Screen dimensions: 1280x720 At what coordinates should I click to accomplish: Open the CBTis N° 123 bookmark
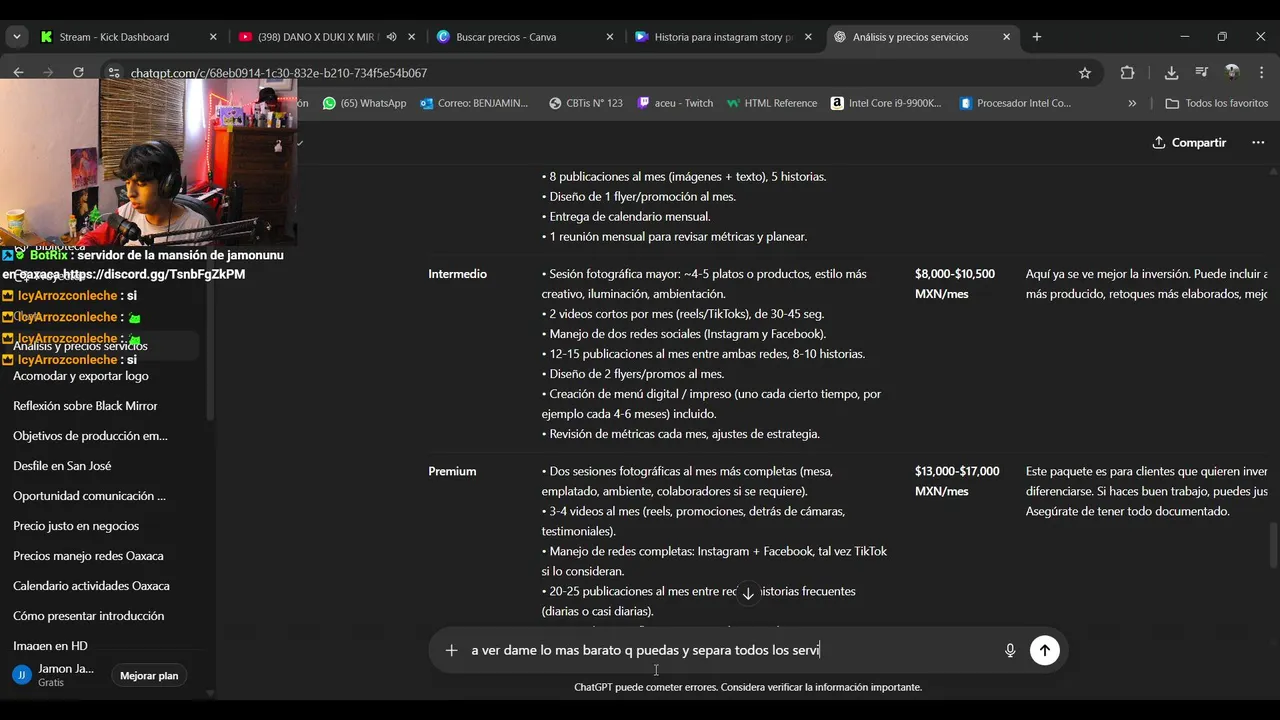[x=585, y=103]
